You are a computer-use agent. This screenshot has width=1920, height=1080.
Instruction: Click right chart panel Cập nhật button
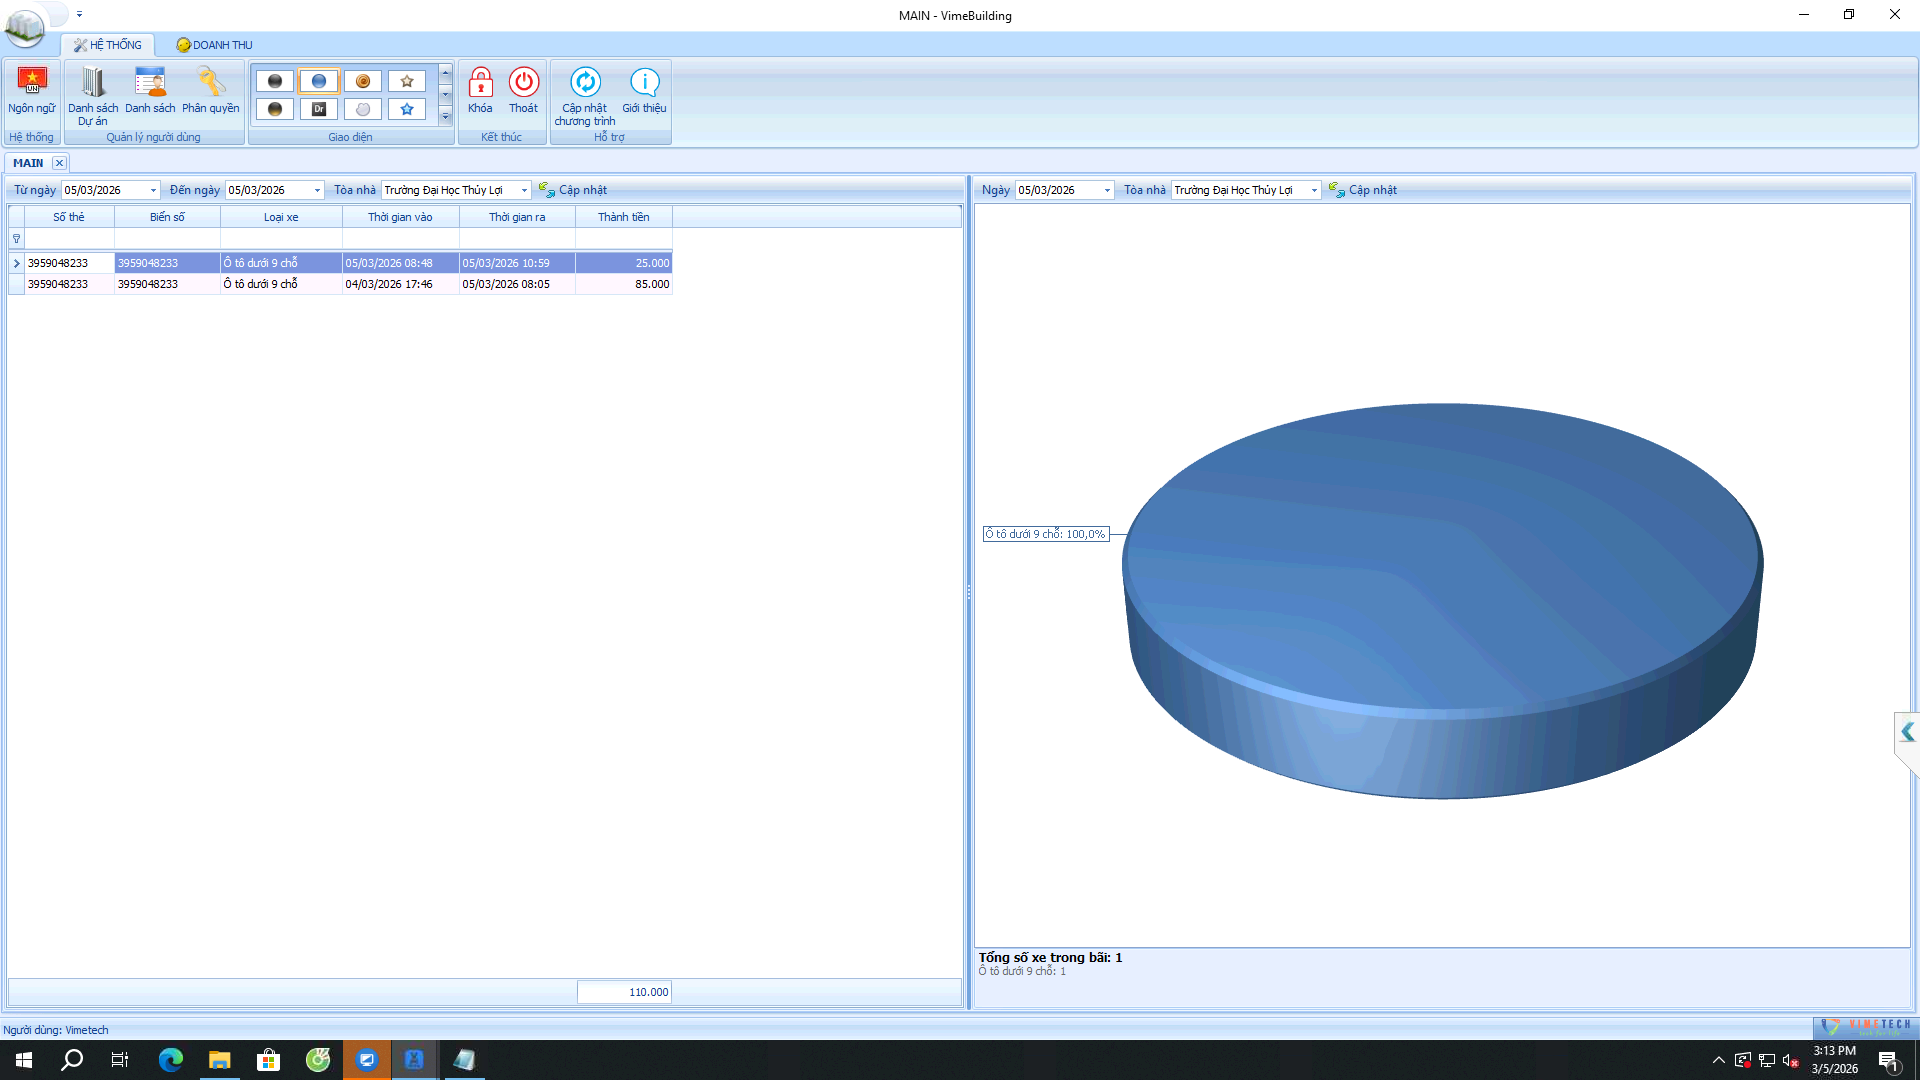tap(1363, 190)
